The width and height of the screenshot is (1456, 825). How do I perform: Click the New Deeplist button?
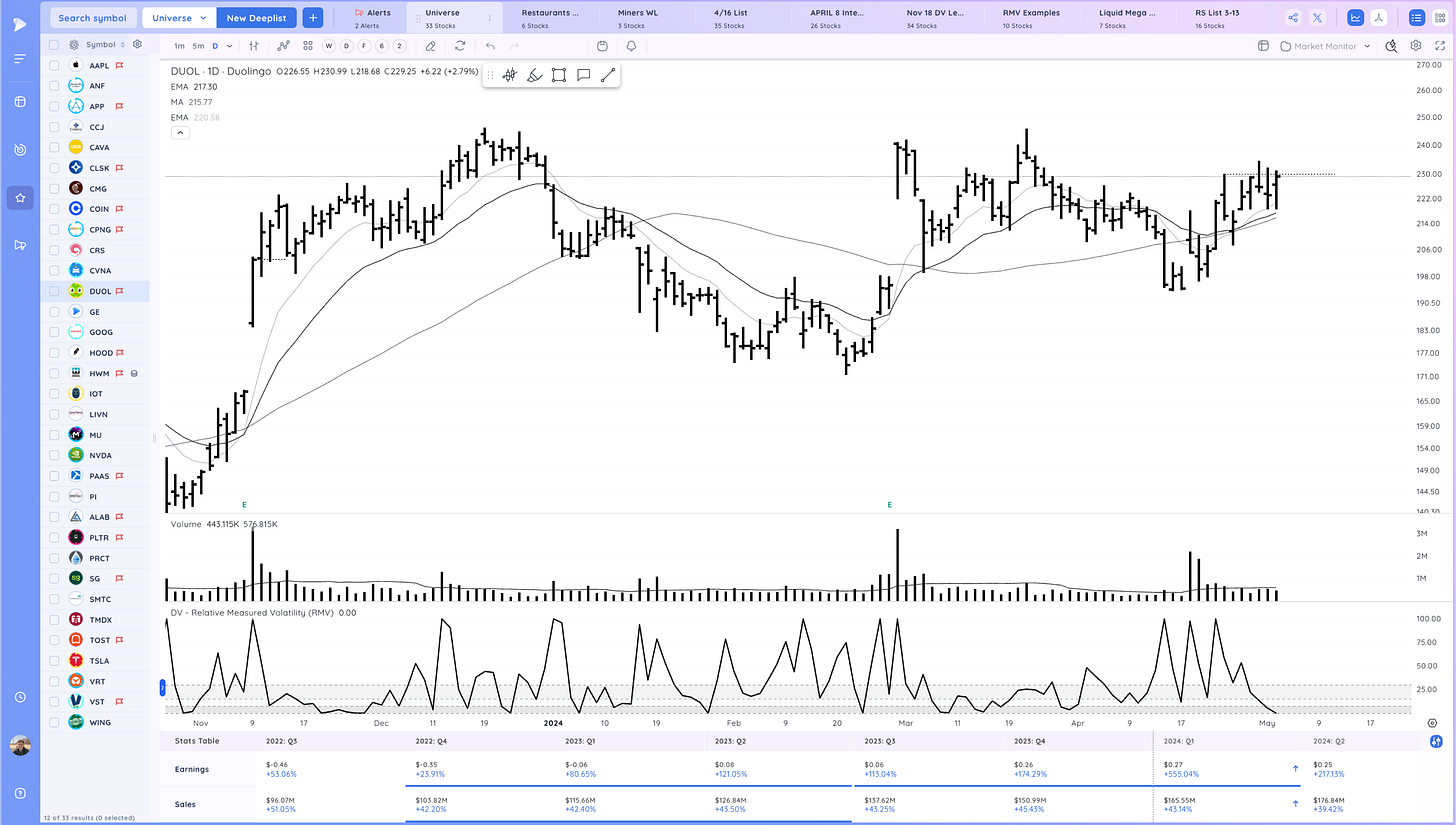257,17
